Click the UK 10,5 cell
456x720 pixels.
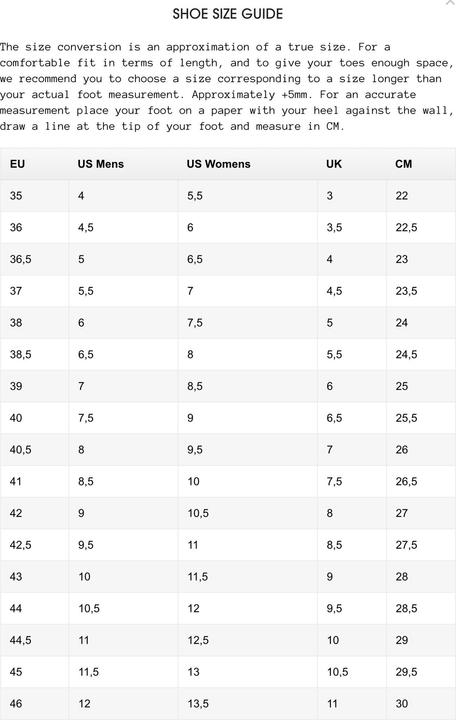pyautogui.click(x=338, y=672)
